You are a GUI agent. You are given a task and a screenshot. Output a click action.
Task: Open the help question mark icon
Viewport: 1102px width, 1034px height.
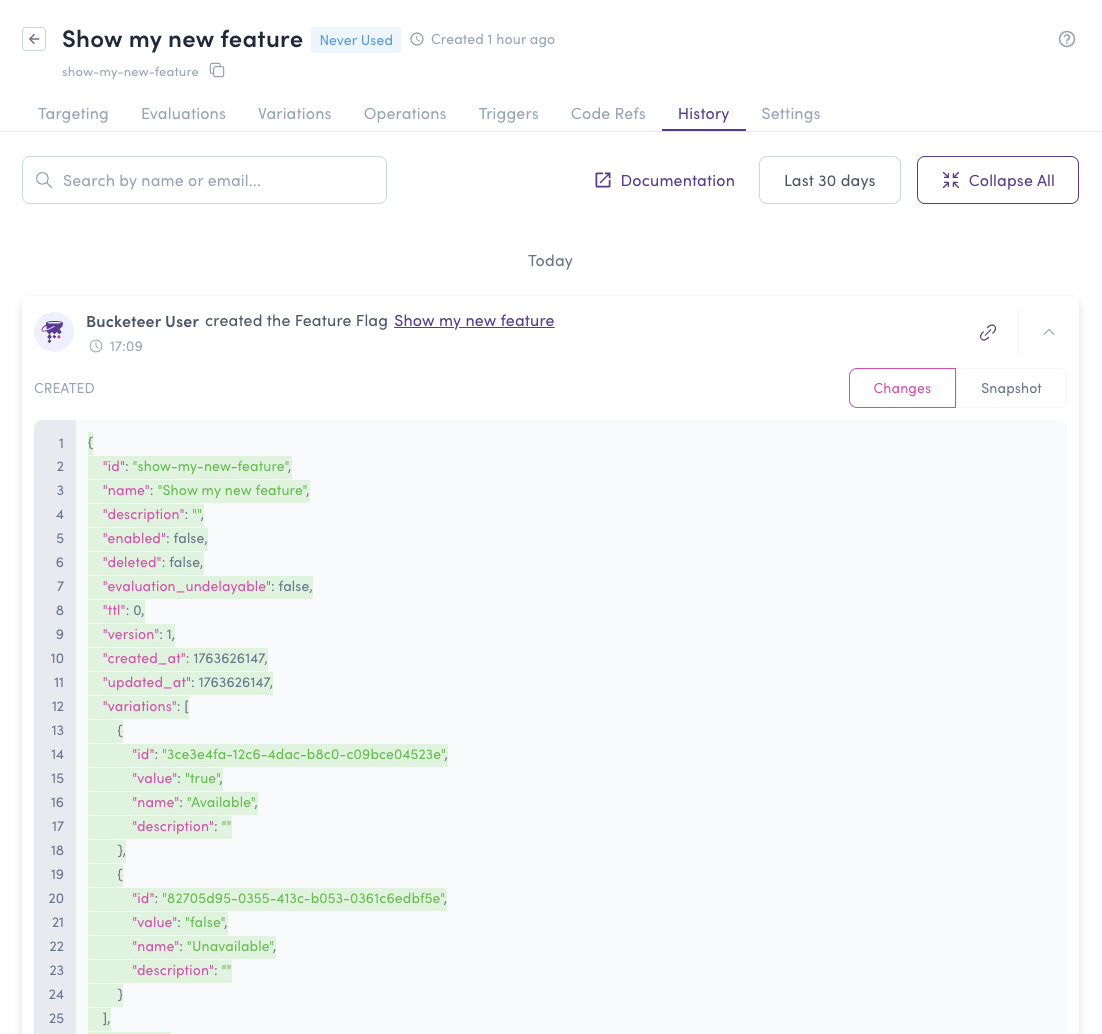(x=1067, y=40)
